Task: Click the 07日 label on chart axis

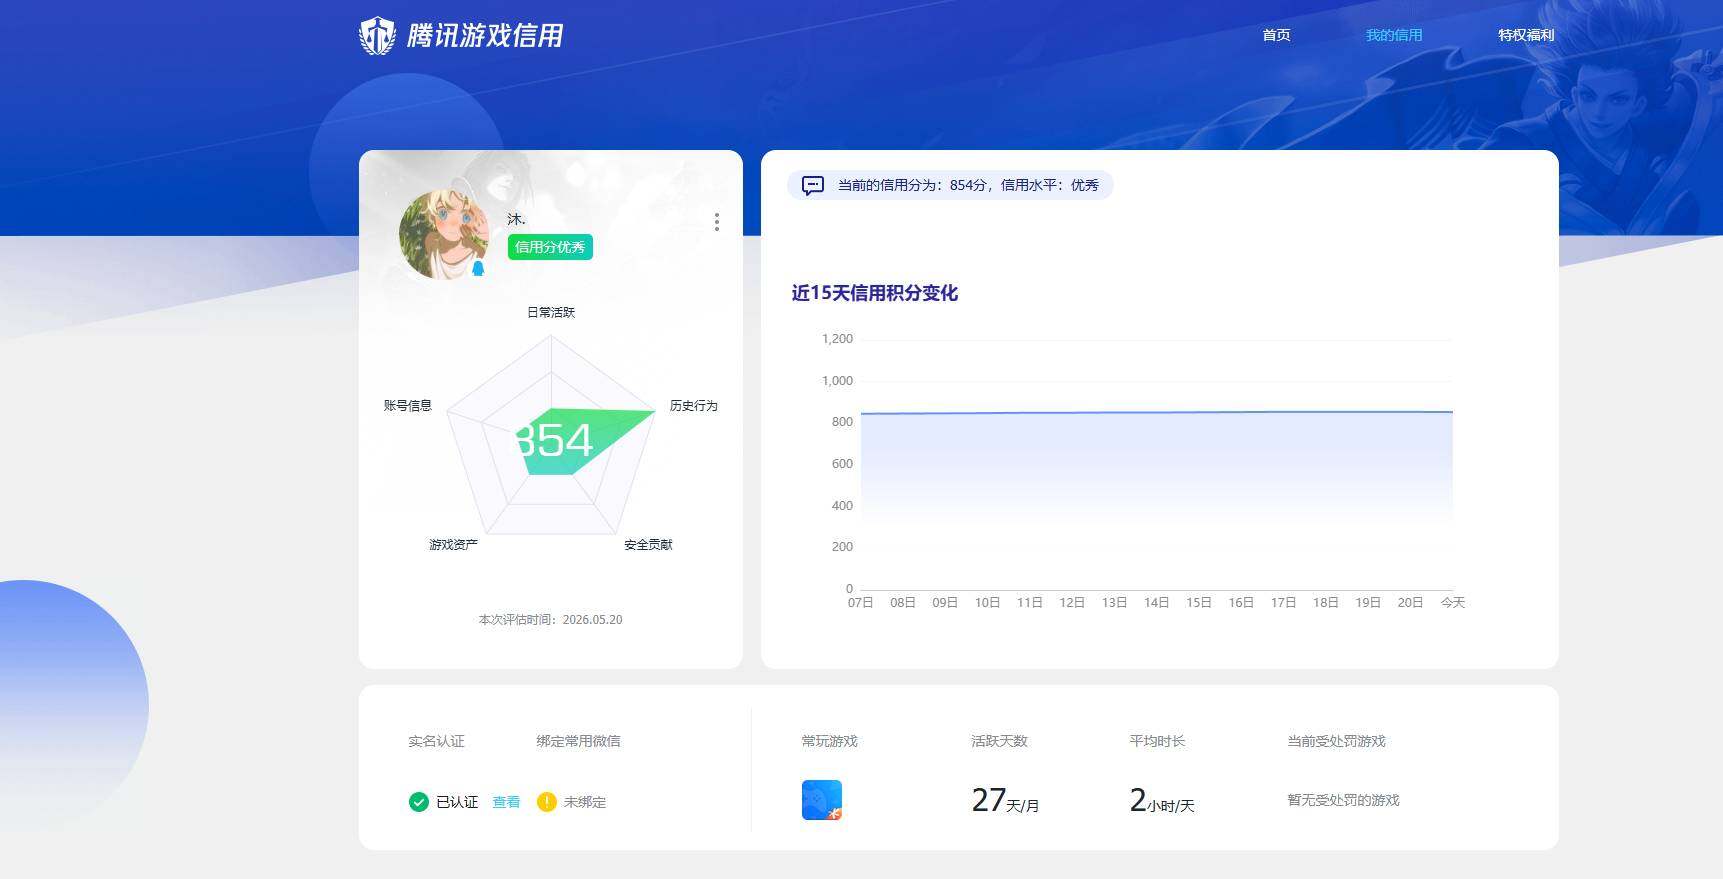Action: (x=860, y=602)
